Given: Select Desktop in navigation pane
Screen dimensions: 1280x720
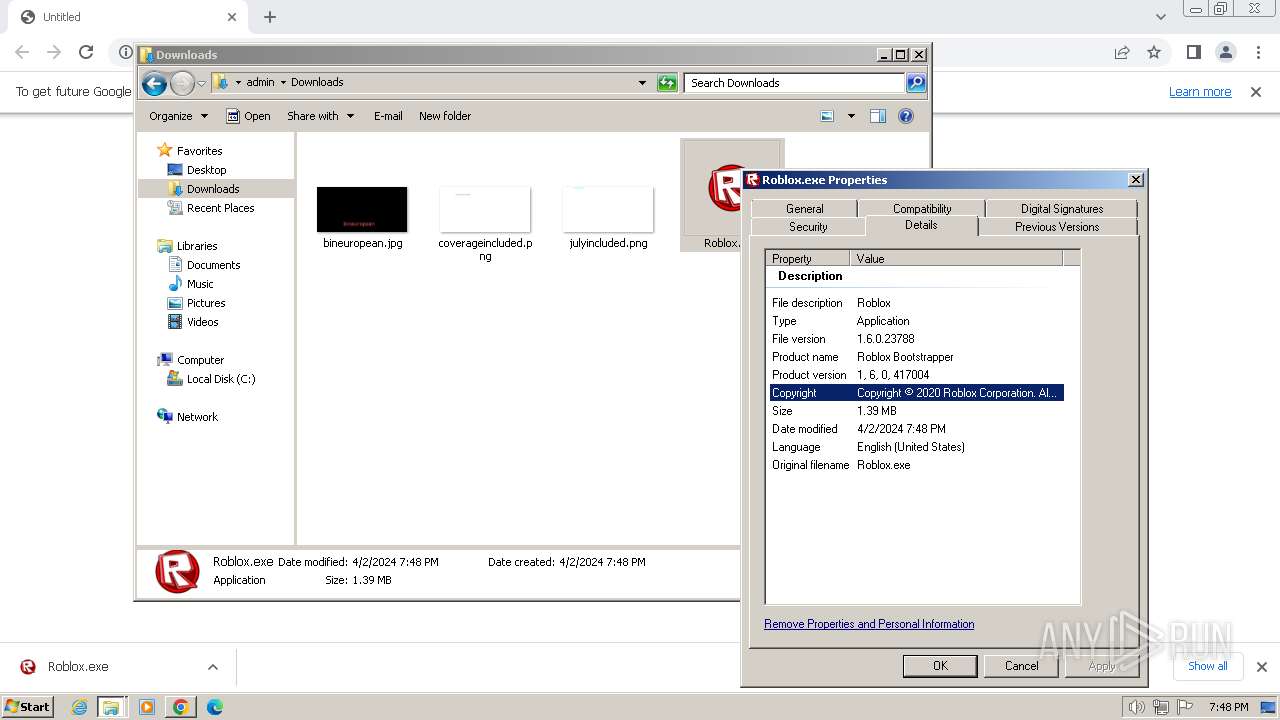Looking at the screenshot, I should (206, 170).
